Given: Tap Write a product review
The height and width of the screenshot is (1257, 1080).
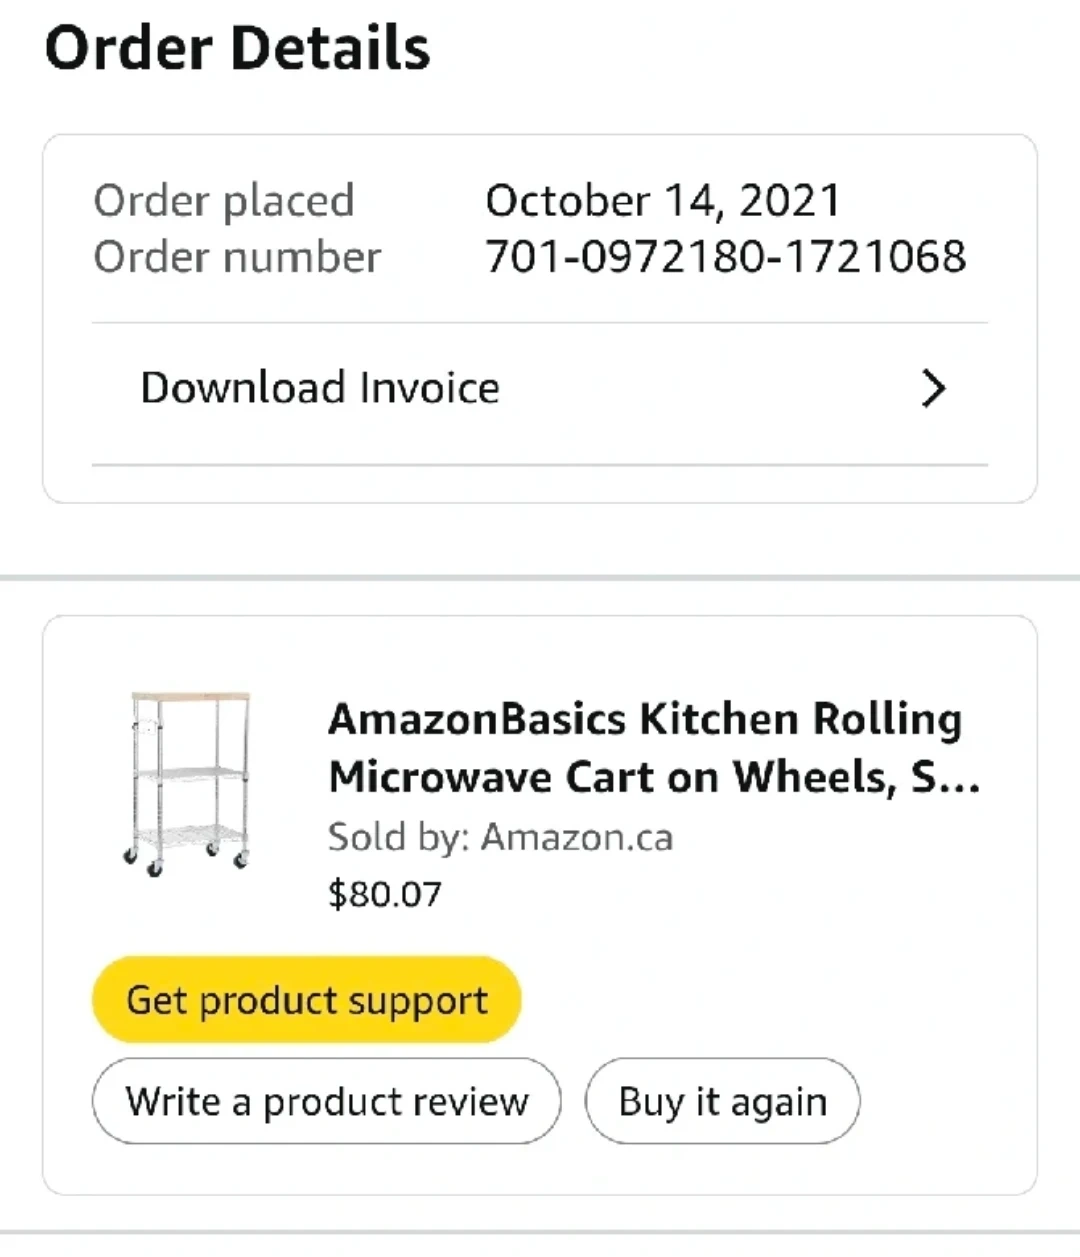Looking at the screenshot, I should point(326,1101).
